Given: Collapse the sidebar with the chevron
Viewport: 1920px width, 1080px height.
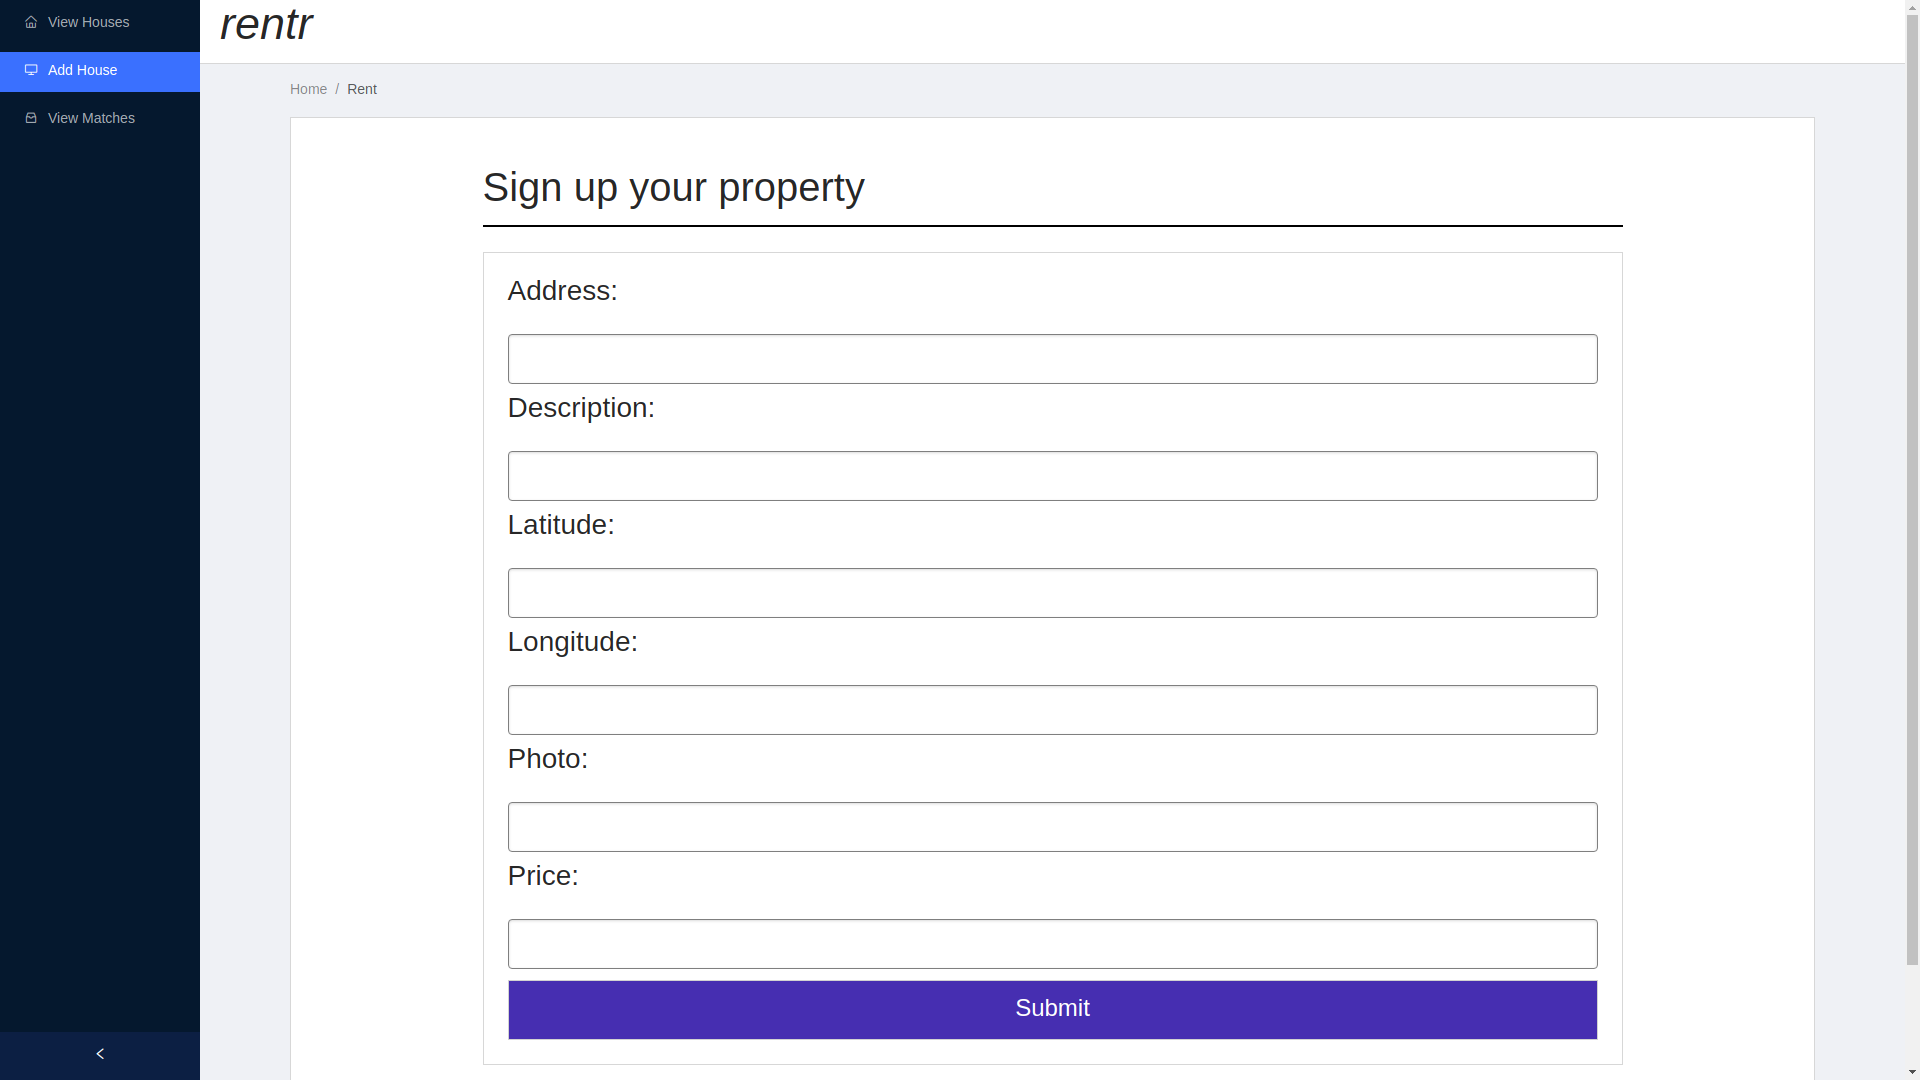Looking at the screenshot, I should pyautogui.click(x=100, y=1054).
